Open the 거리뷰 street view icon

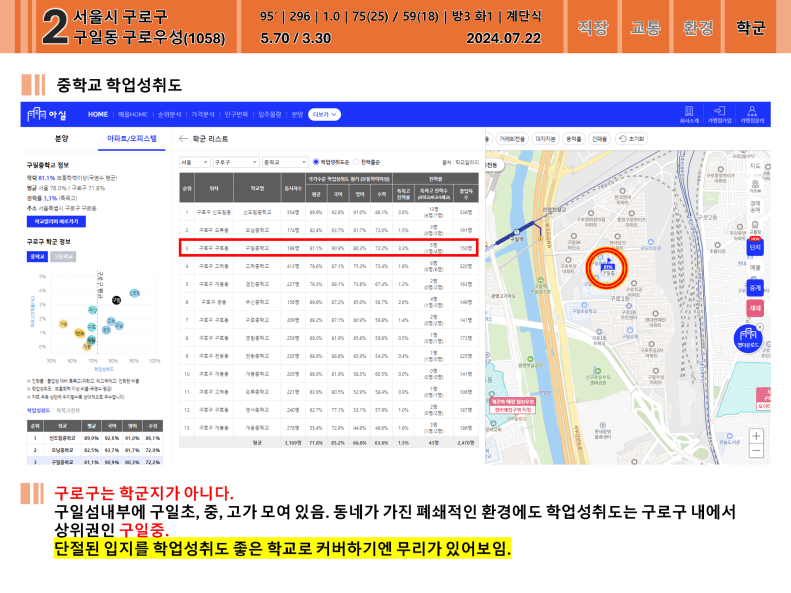tap(755, 186)
